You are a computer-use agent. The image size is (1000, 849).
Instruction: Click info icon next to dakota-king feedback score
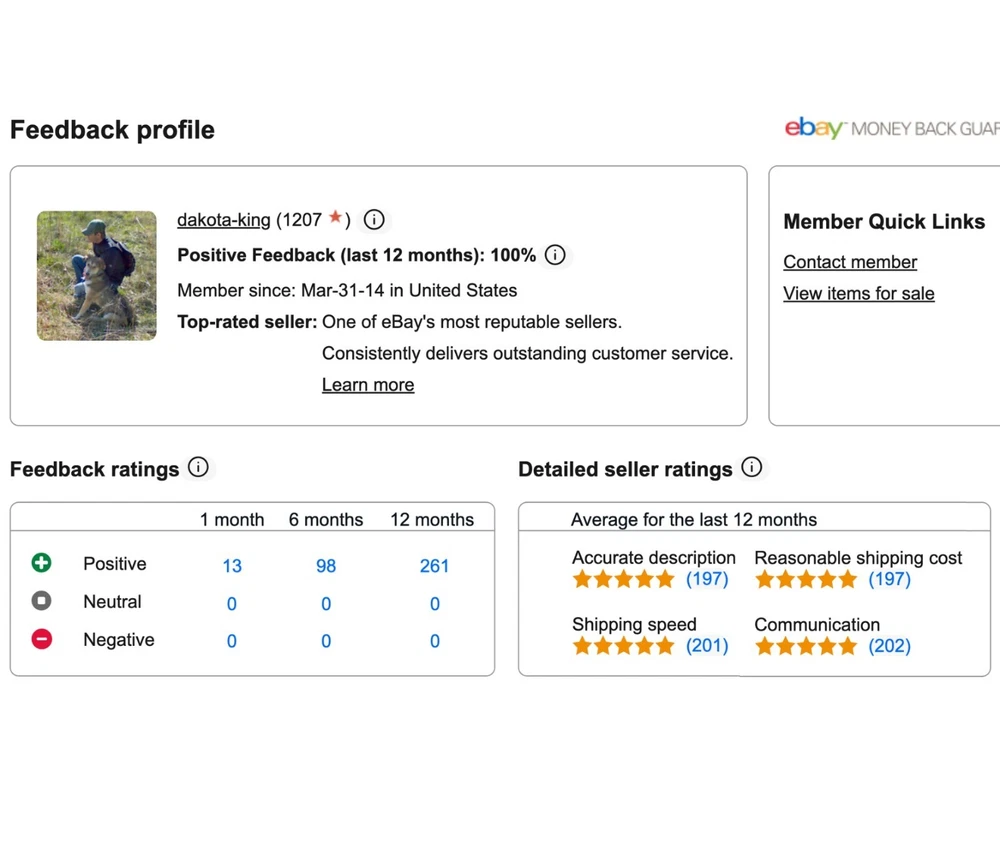pyautogui.click(x=374, y=219)
